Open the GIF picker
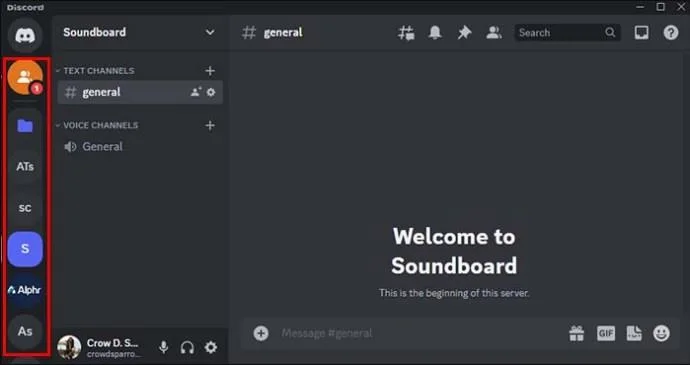This screenshot has height=365, width=690. pyautogui.click(x=606, y=333)
